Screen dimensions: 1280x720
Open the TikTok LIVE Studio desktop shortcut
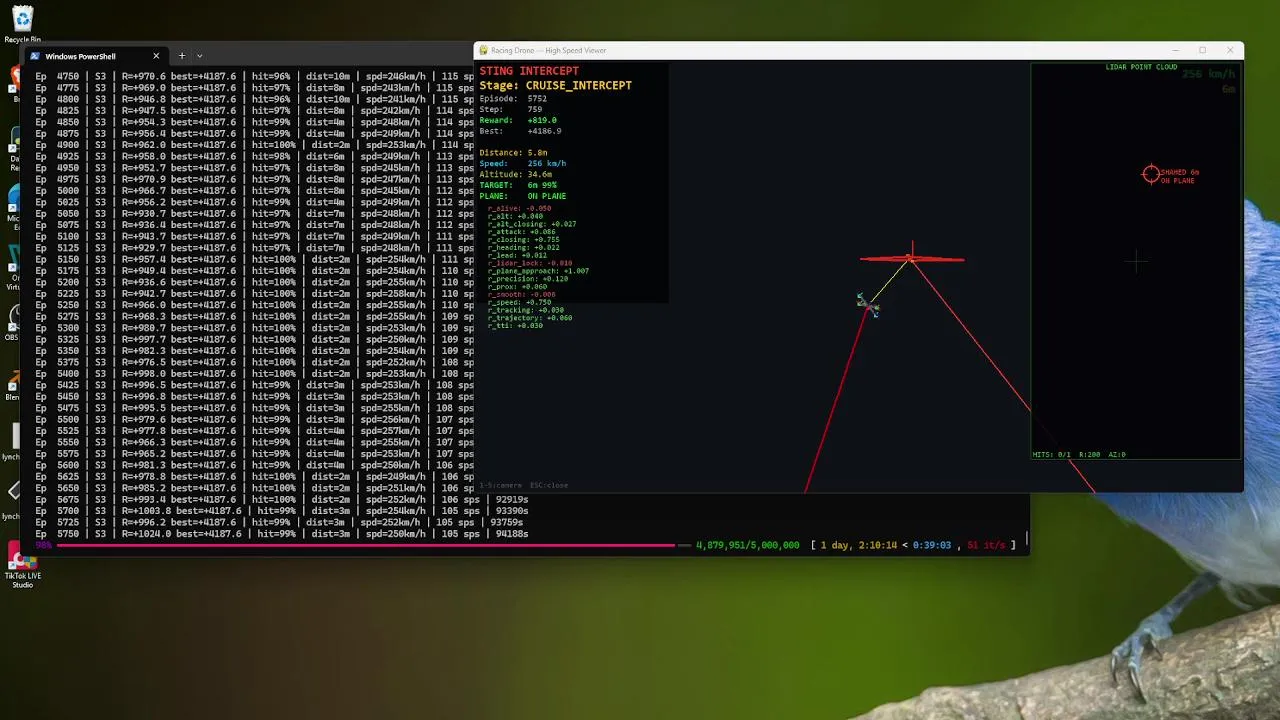(x=21, y=567)
